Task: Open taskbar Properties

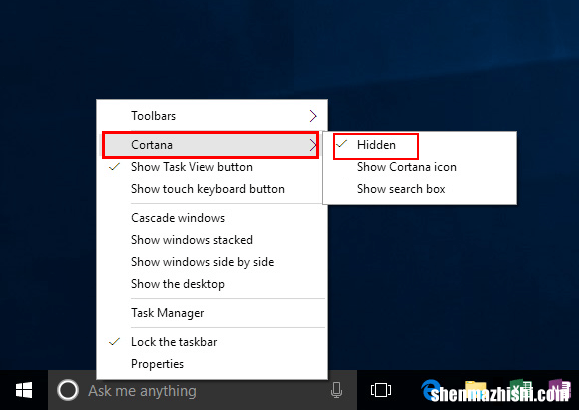Action: point(212,364)
